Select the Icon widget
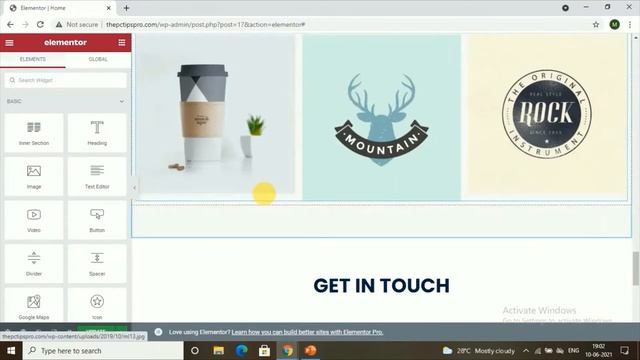640x360 pixels. click(x=97, y=305)
